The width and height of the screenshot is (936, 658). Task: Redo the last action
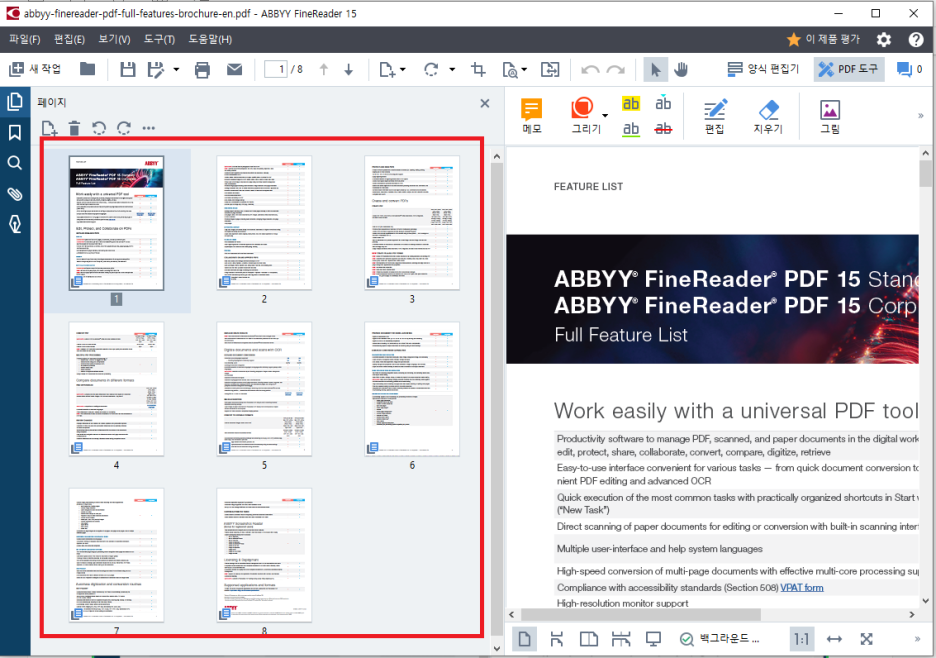coord(615,70)
